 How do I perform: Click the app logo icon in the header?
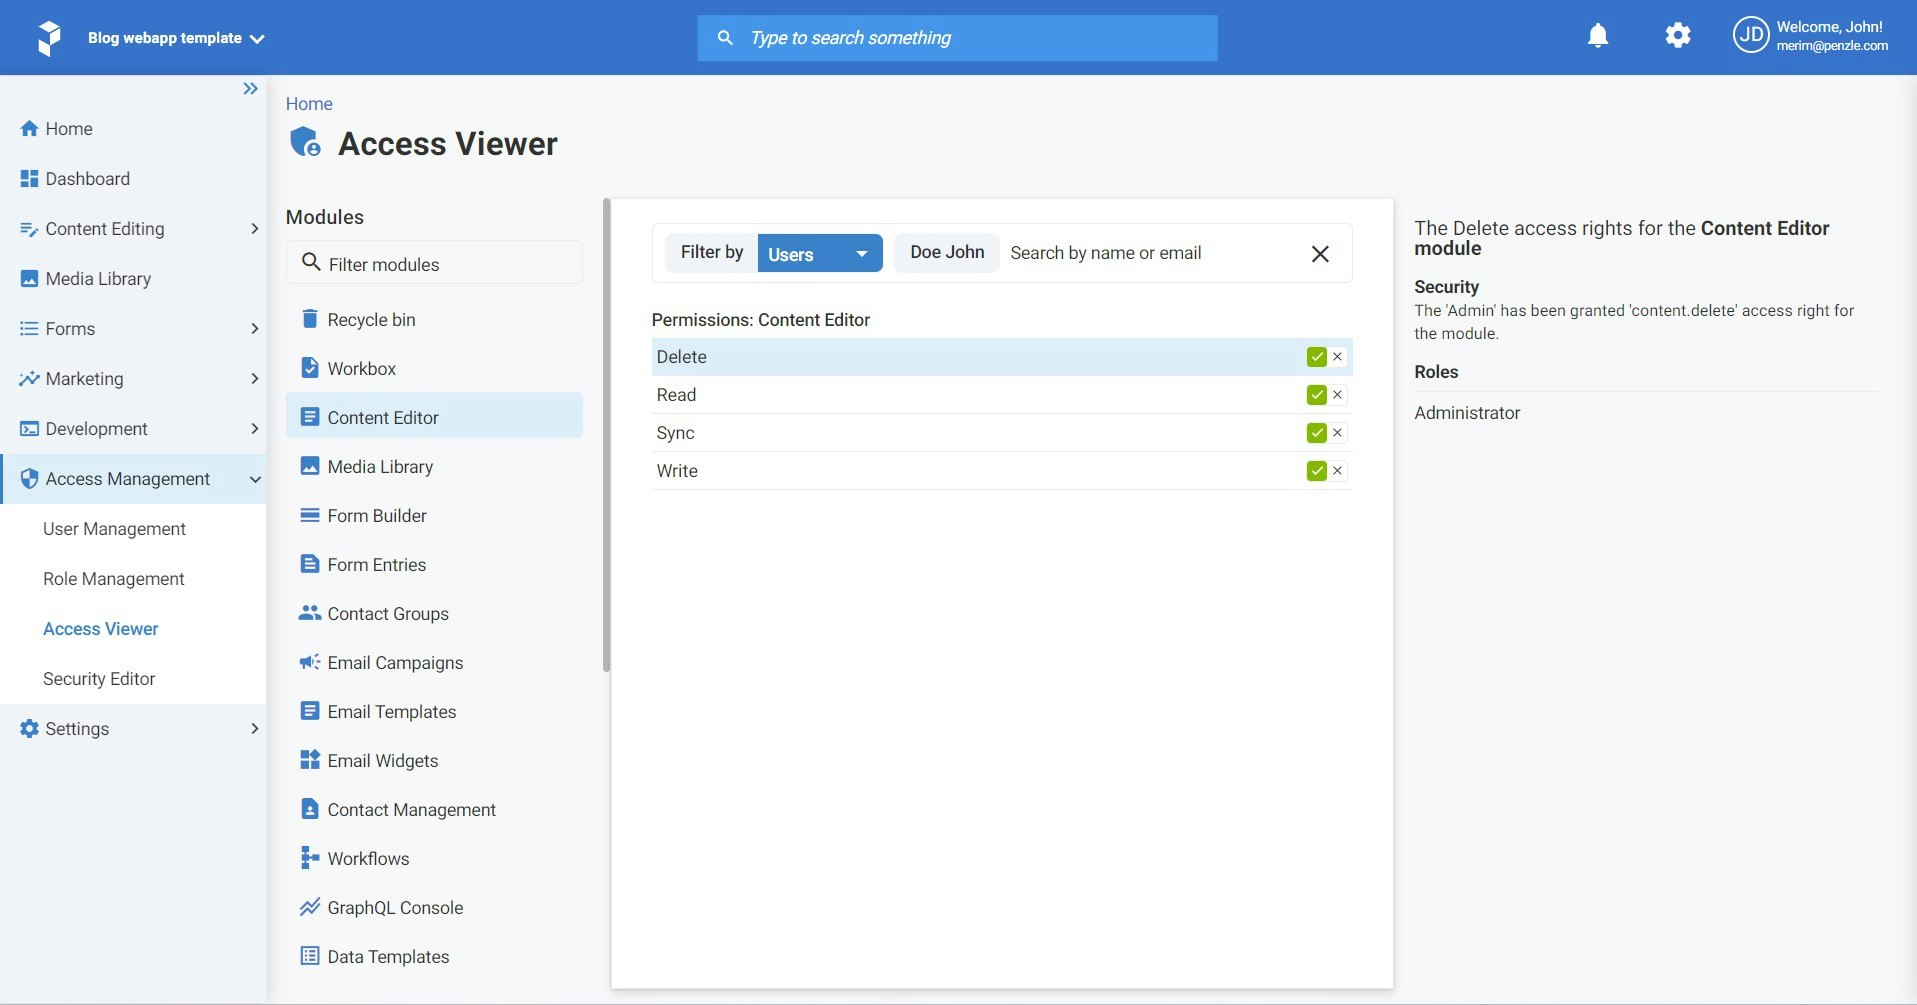tap(48, 38)
